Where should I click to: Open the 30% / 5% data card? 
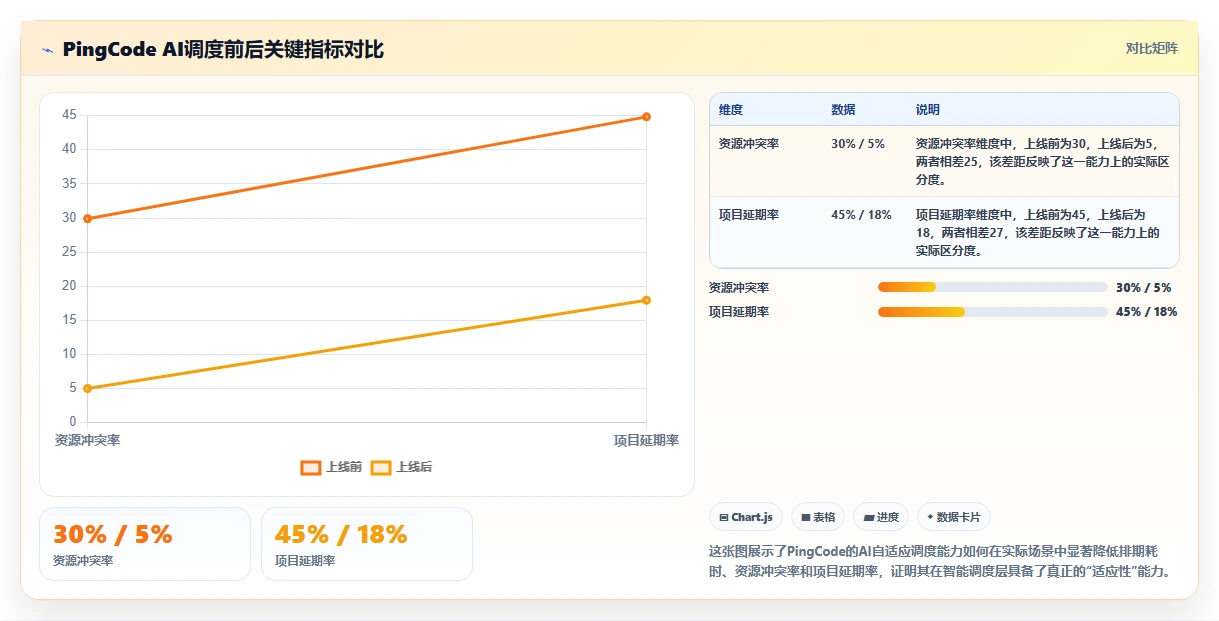click(145, 544)
